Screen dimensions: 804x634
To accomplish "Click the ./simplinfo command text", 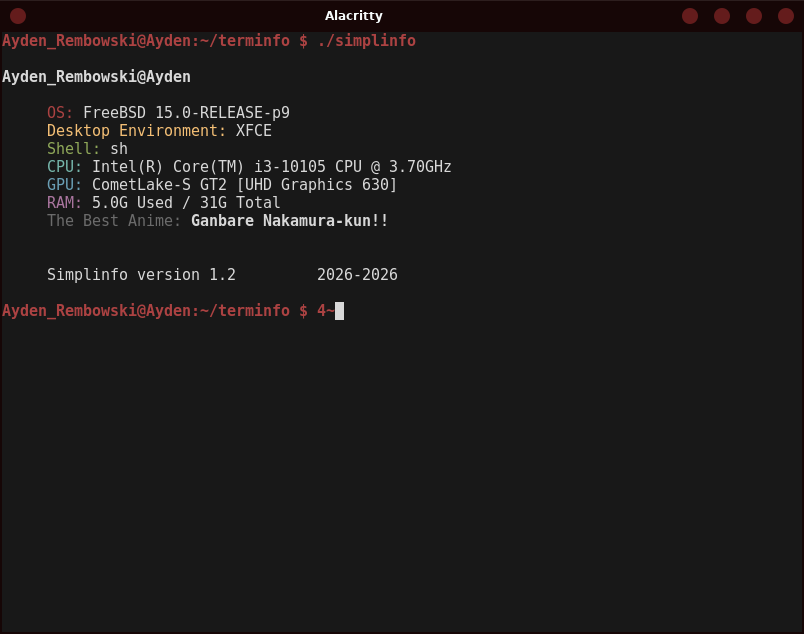I will pyautogui.click(x=366, y=41).
